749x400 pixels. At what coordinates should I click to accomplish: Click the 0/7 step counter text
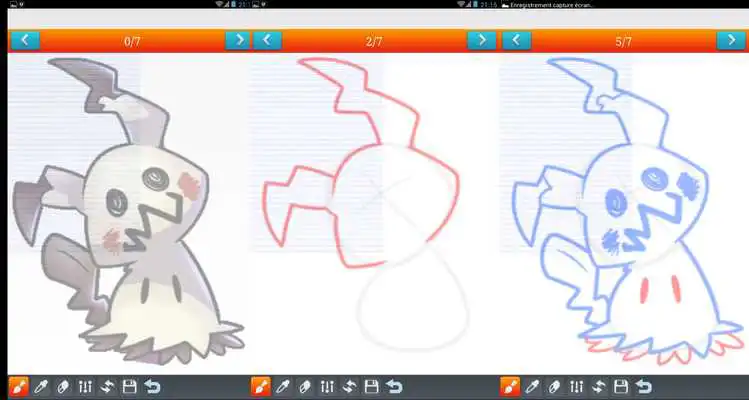click(132, 42)
